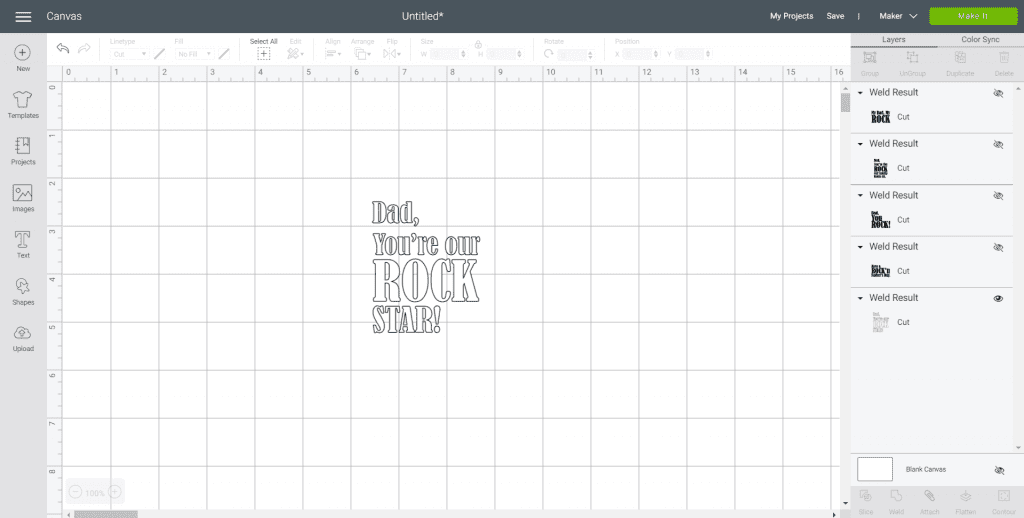
Task: Open the Images library
Action: 23,198
